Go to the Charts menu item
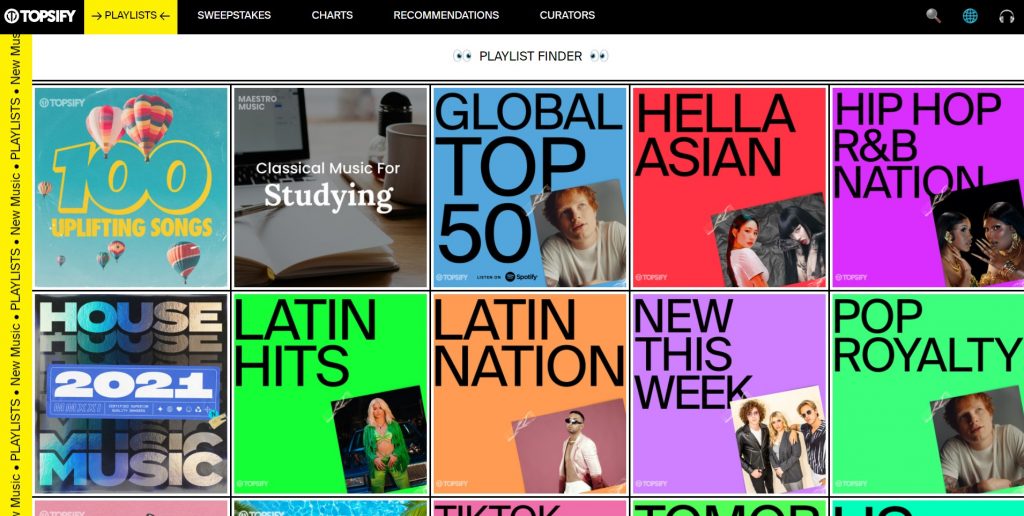 332,15
